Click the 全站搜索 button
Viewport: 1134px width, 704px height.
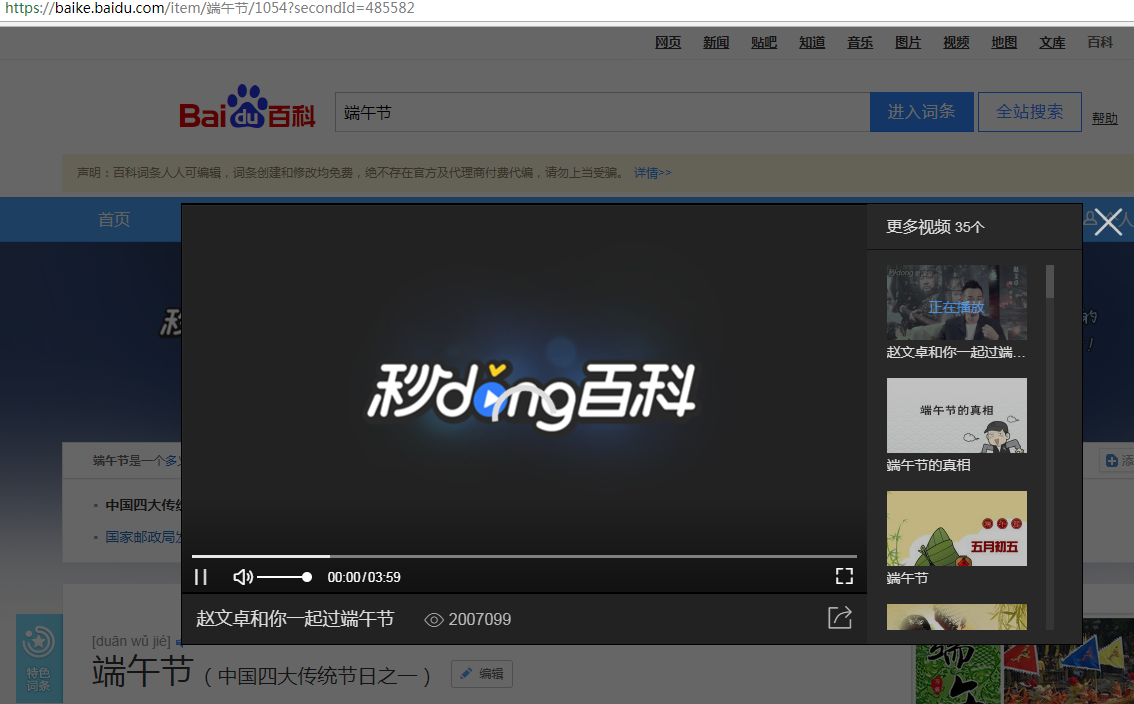[x=1030, y=112]
